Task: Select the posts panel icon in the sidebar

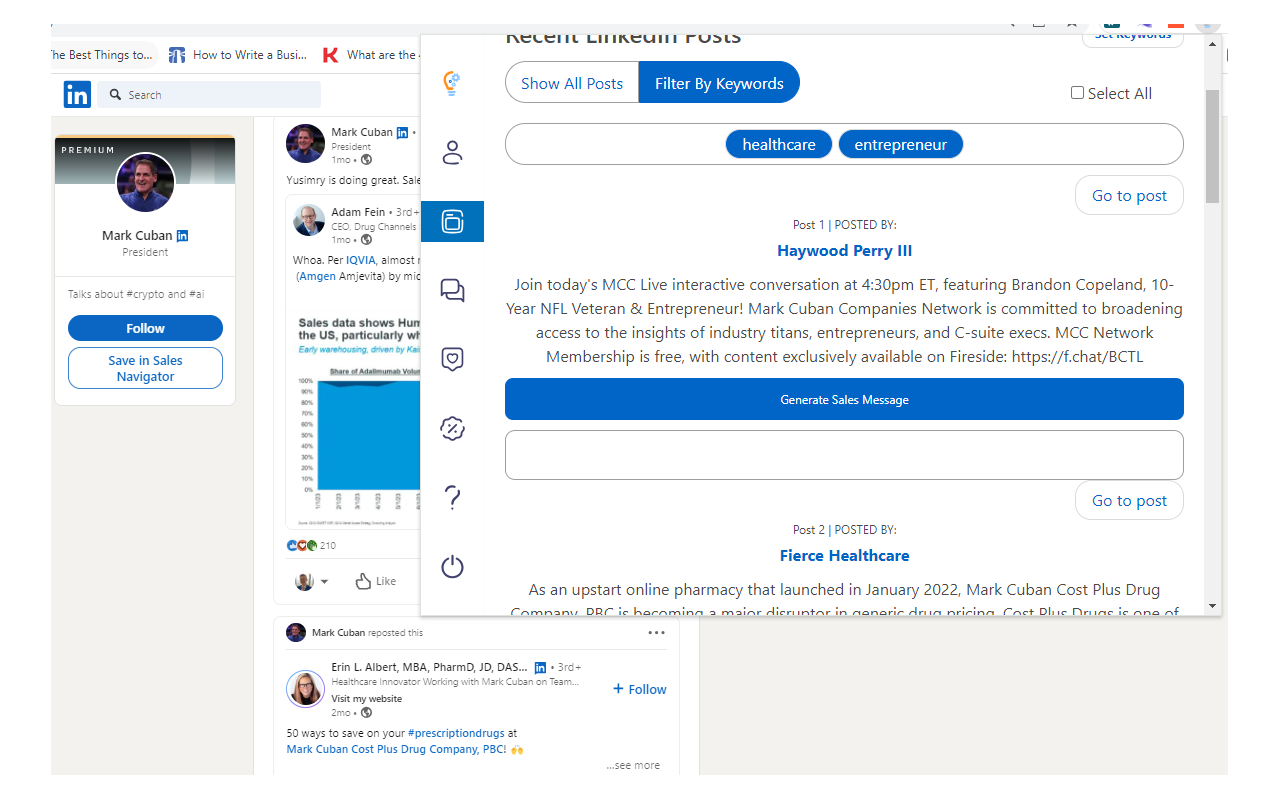Action: (x=452, y=221)
